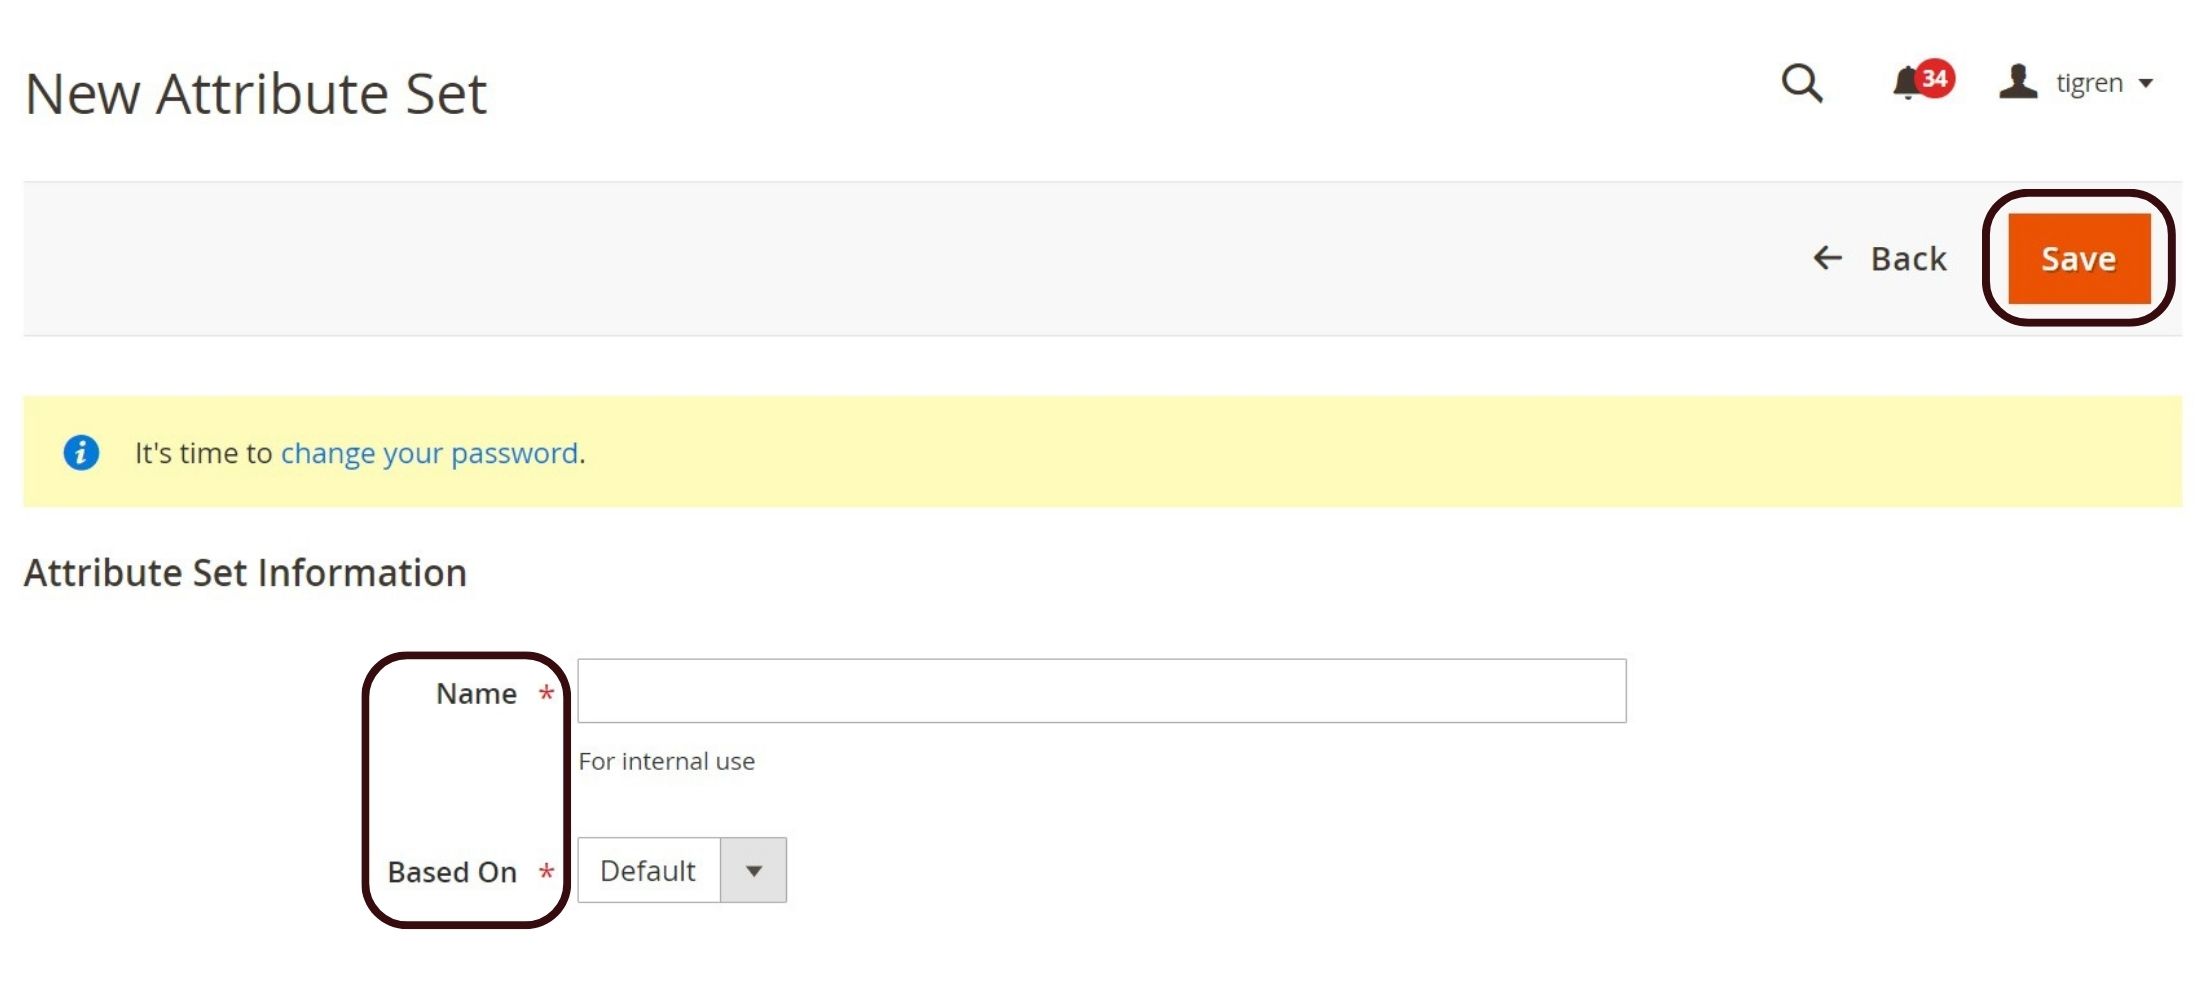Follow the change your password link
The width and height of the screenshot is (2196, 1000).
(x=430, y=454)
